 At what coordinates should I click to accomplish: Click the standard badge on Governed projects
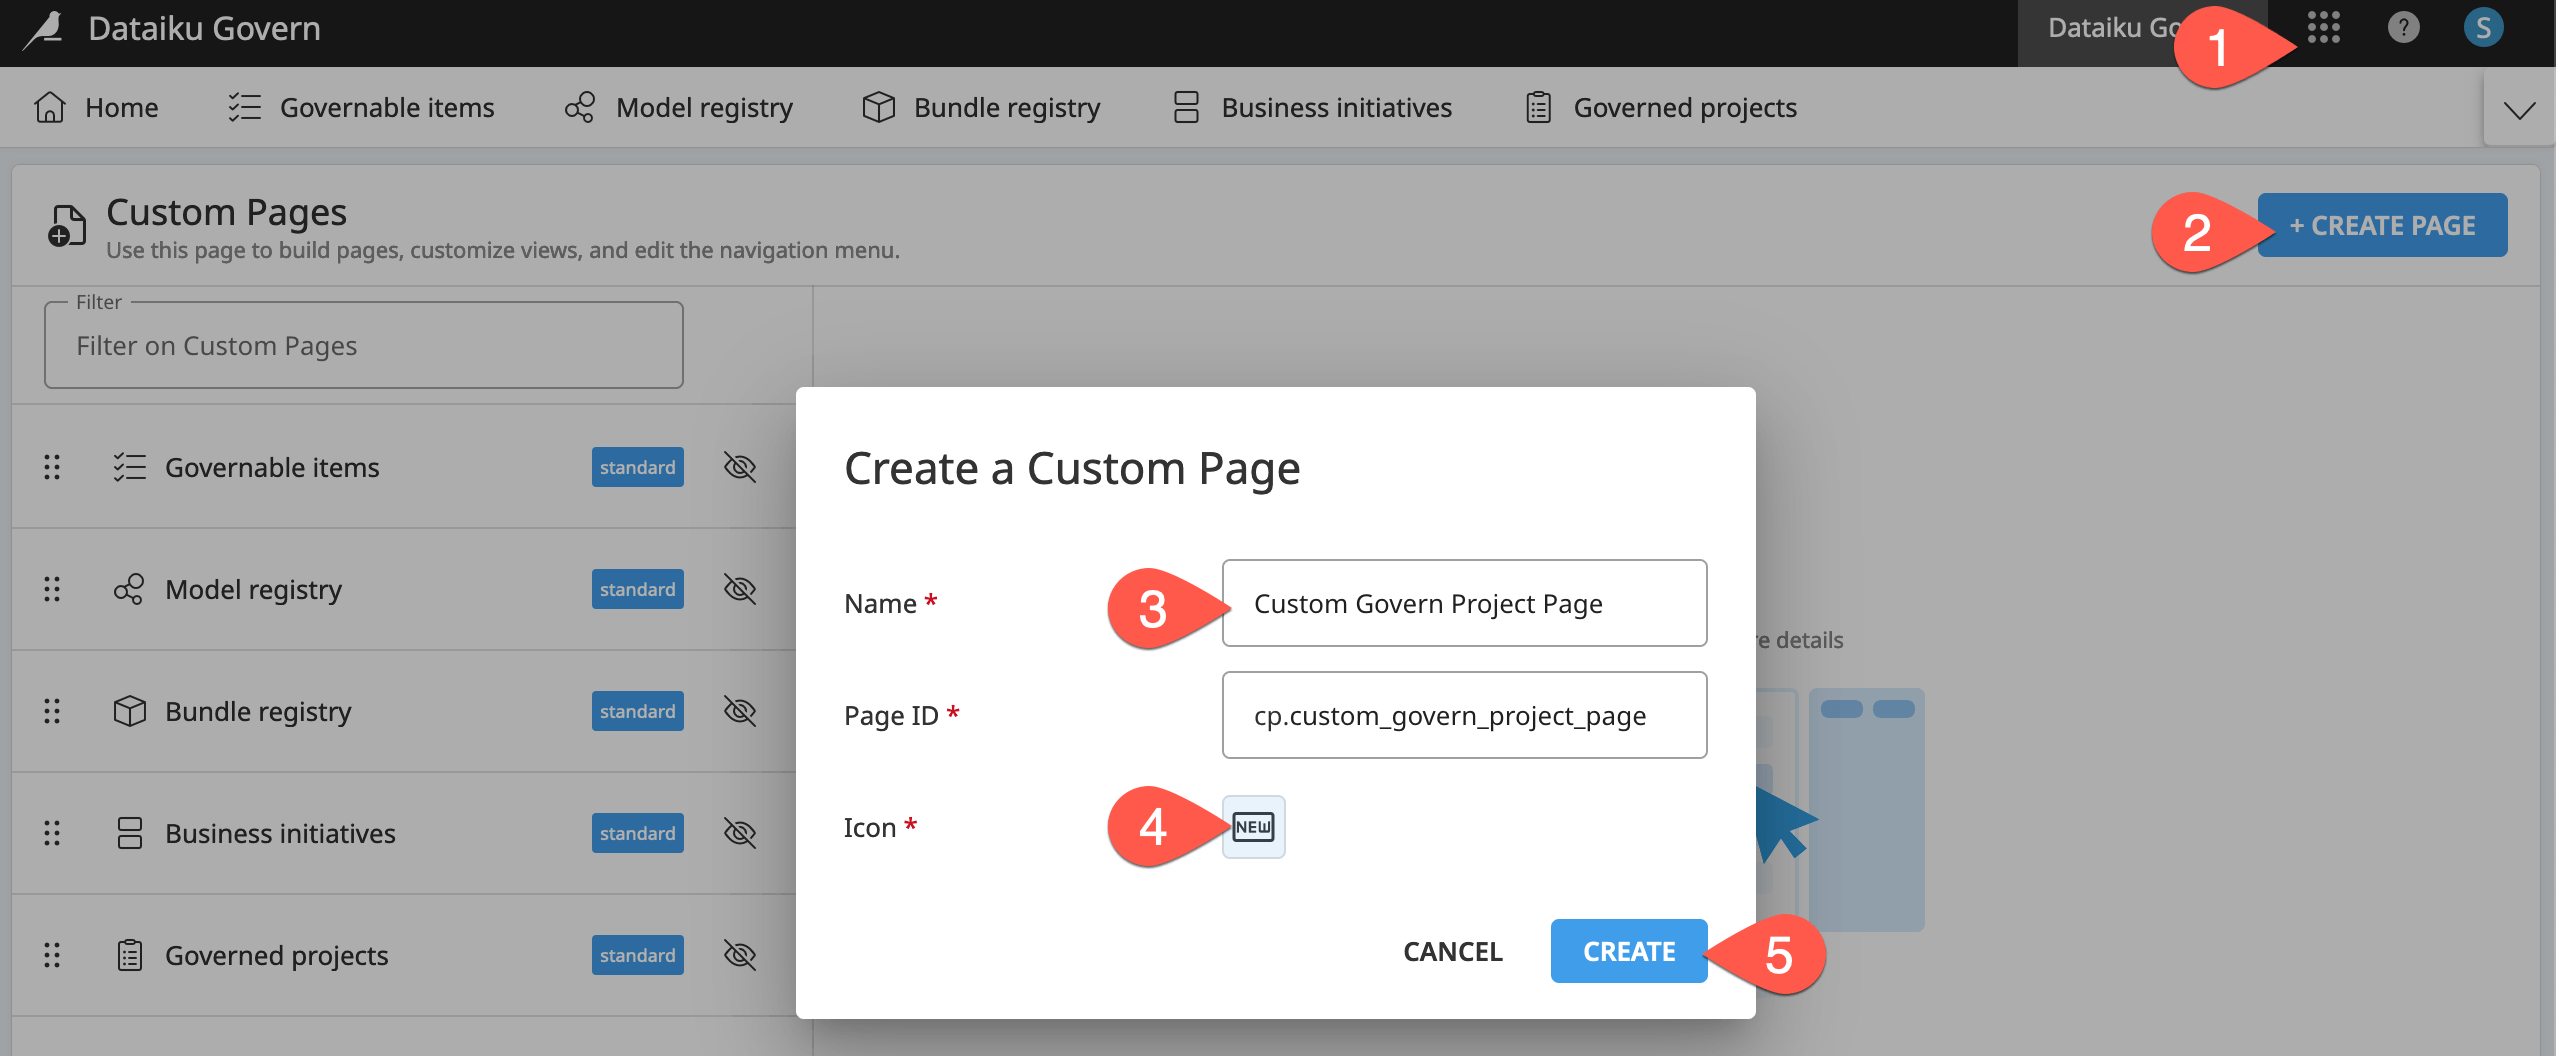[637, 955]
